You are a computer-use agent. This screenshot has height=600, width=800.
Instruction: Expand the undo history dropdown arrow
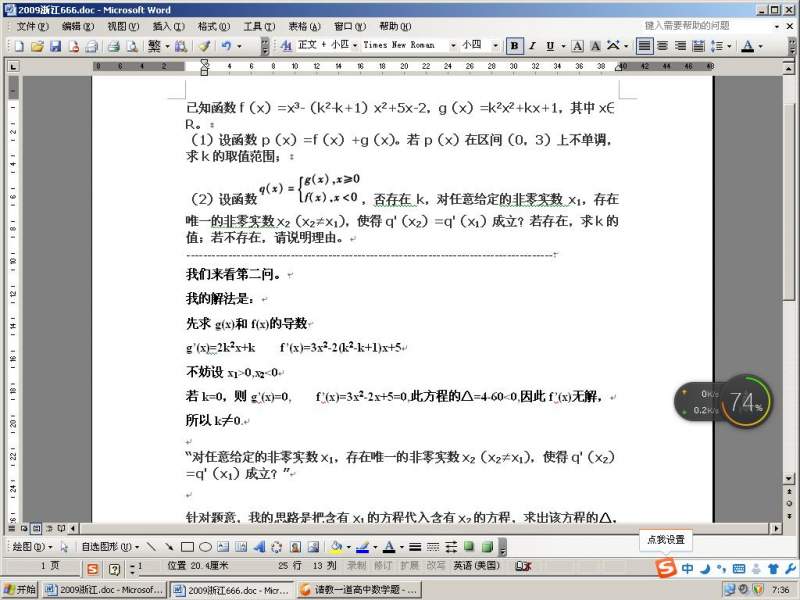click(x=239, y=46)
